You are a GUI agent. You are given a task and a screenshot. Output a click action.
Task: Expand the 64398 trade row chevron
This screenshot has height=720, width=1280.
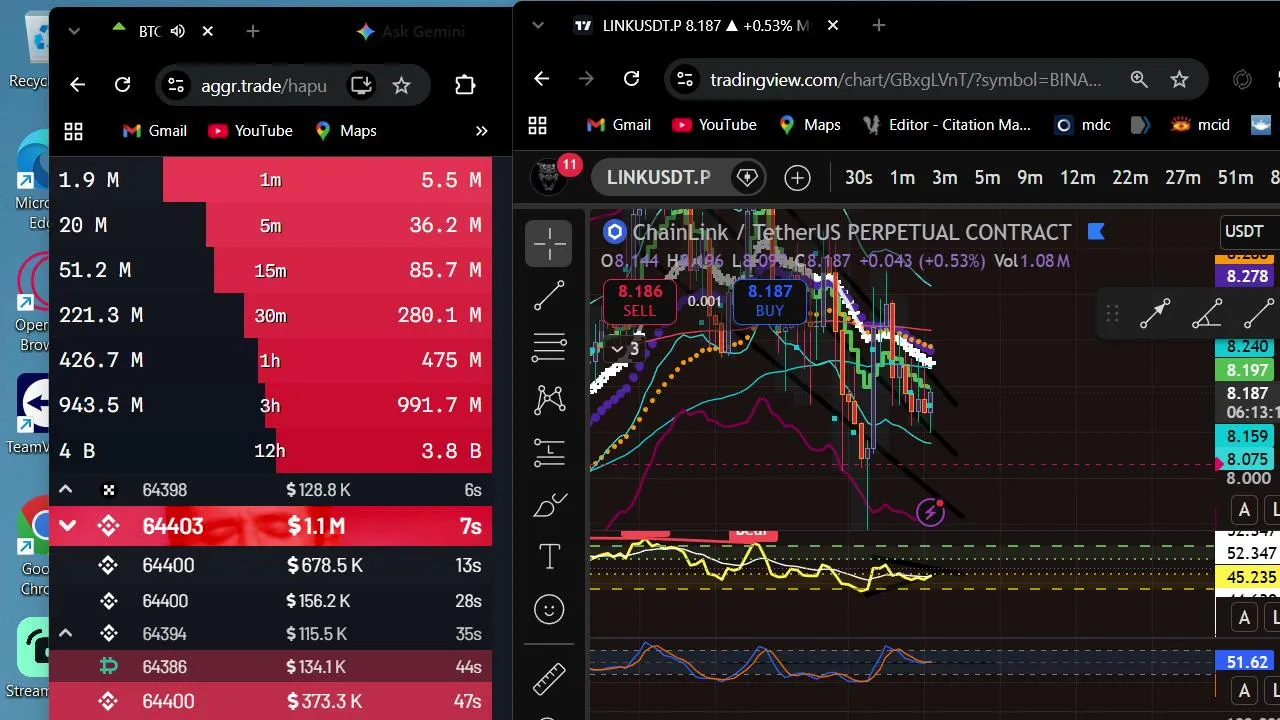[65, 490]
